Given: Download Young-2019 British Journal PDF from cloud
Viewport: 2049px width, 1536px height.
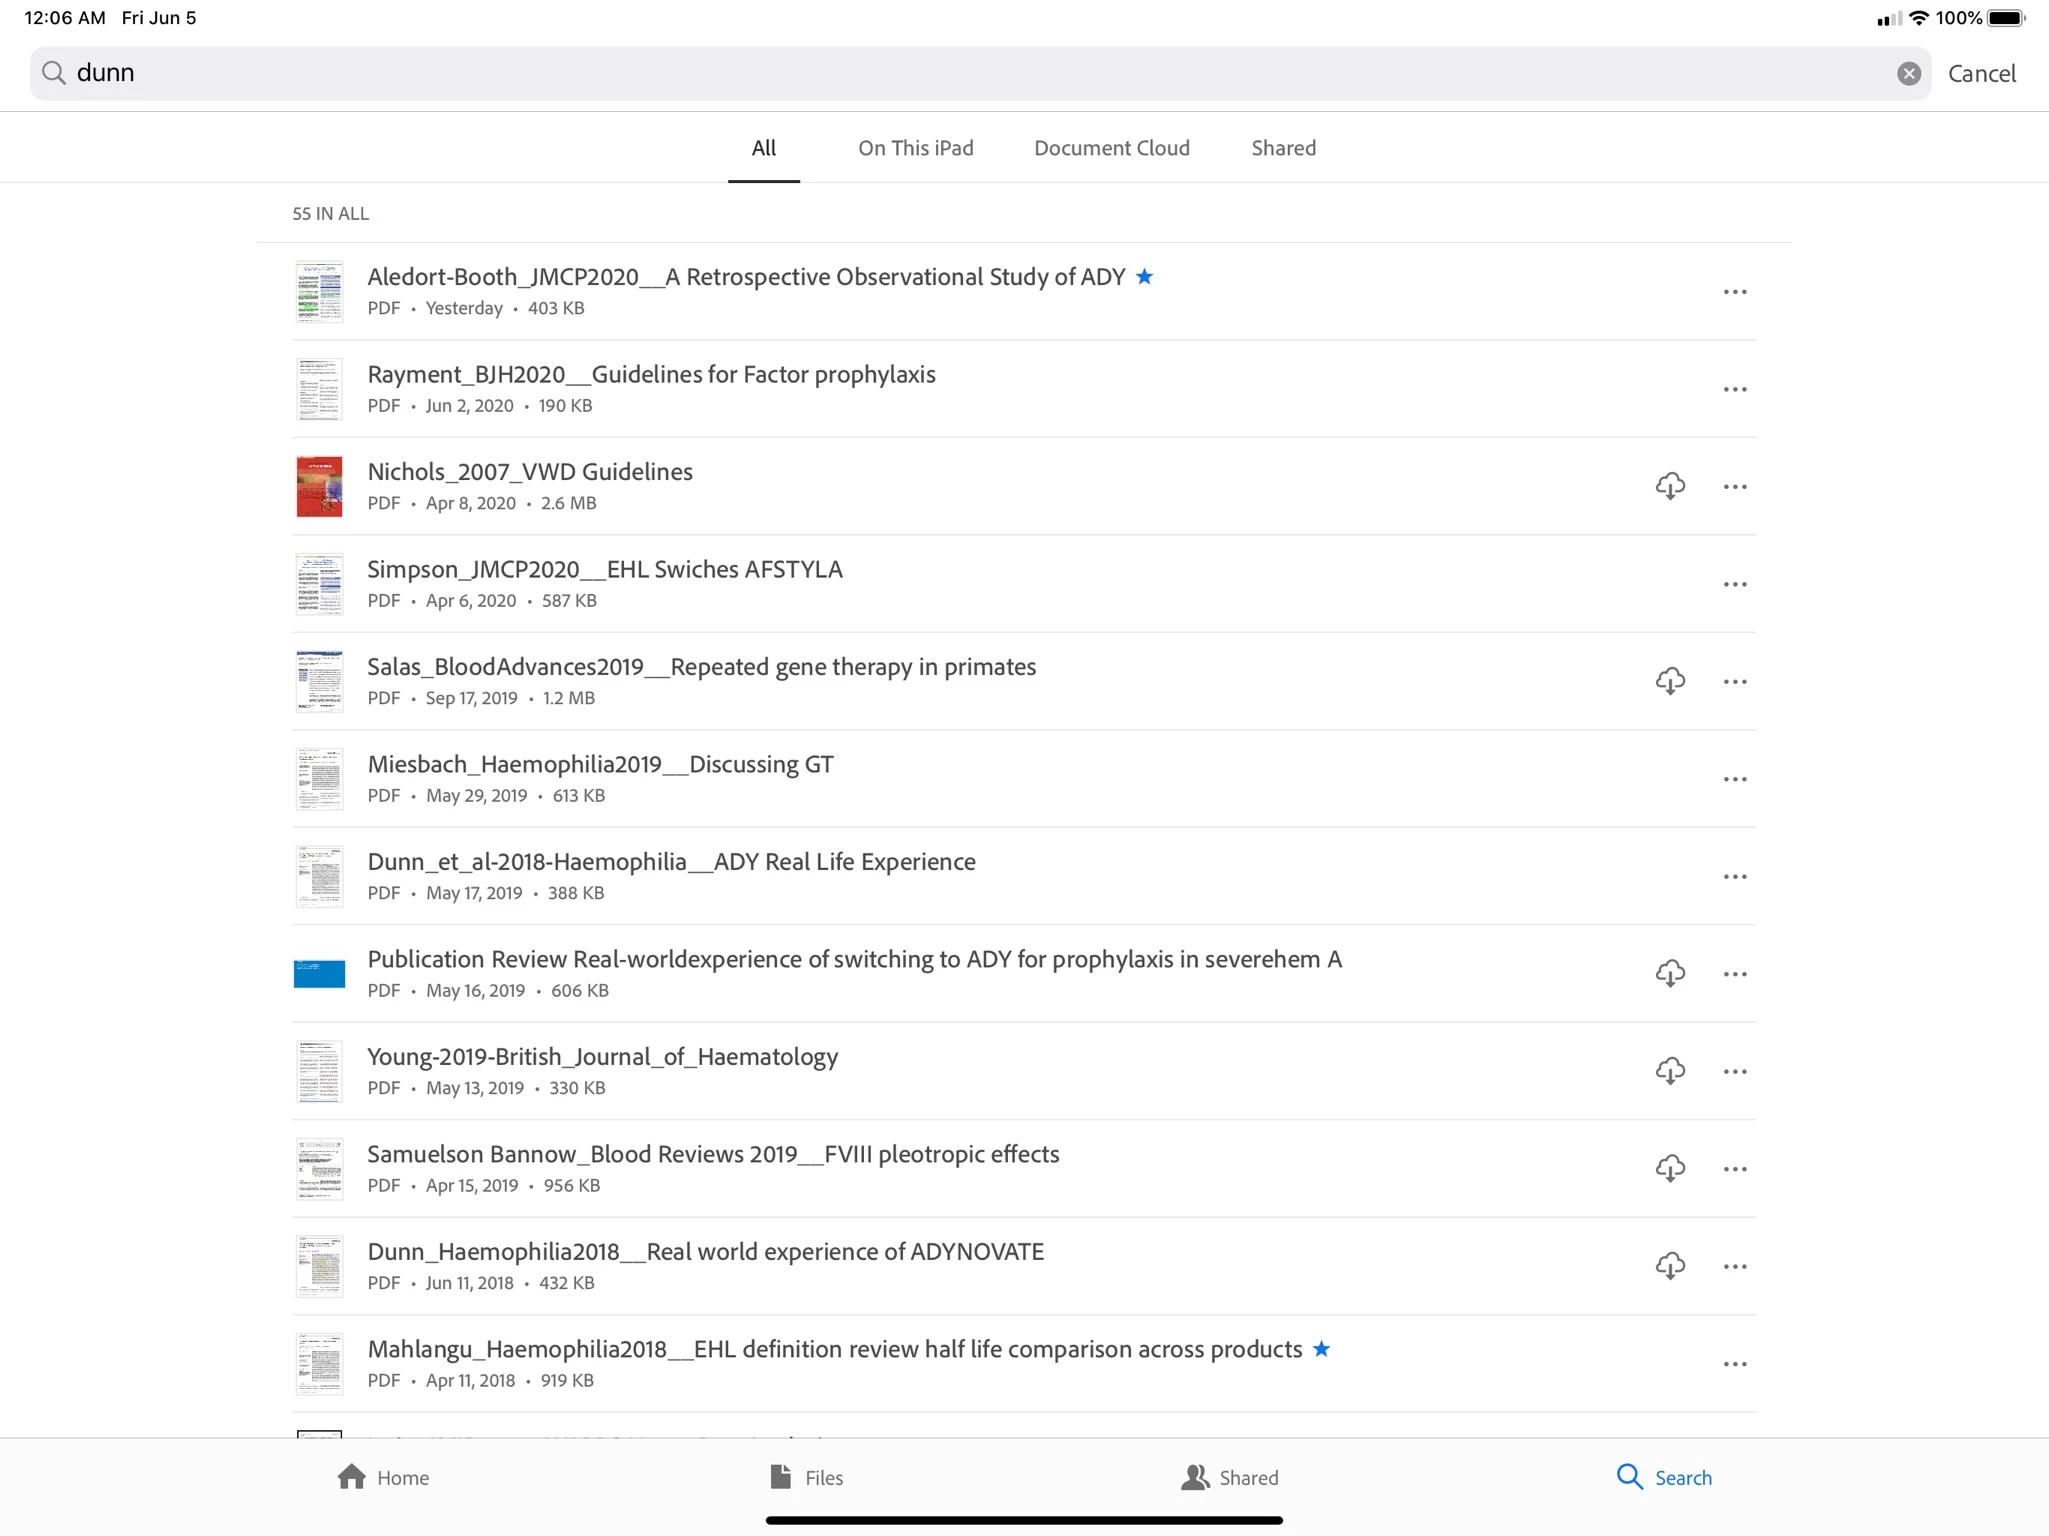Looking at the screenshot, I should coord(1670,1071).
